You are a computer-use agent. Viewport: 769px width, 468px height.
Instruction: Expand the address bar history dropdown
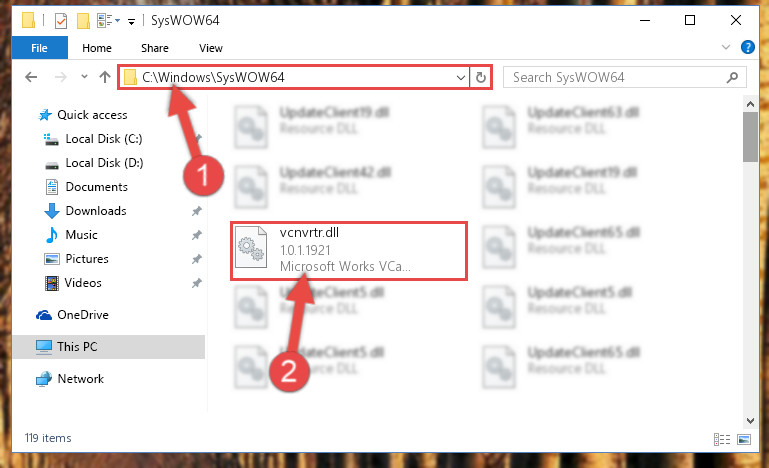461,78
